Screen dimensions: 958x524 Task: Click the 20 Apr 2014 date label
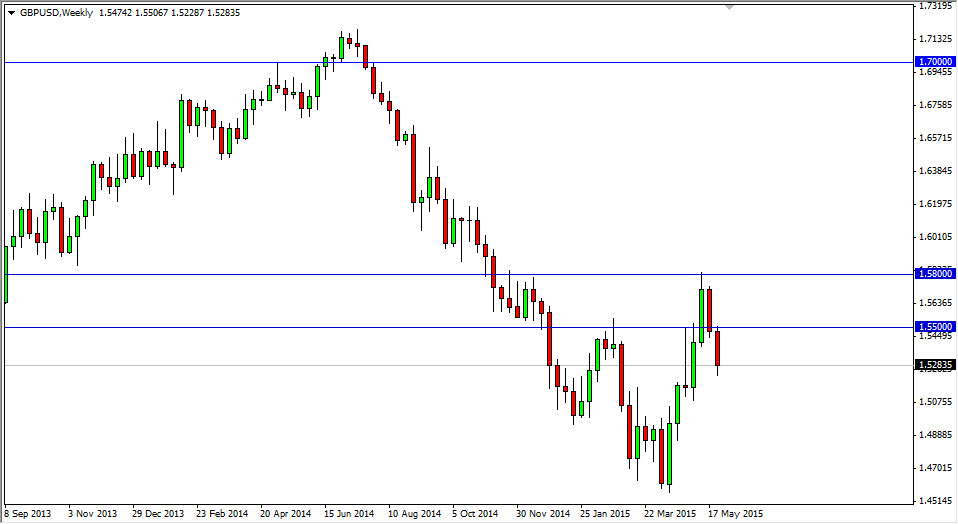click(x=285, y=514)
